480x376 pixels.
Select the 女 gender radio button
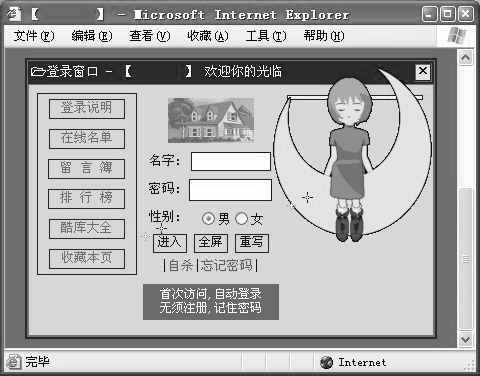click(241, 219)
